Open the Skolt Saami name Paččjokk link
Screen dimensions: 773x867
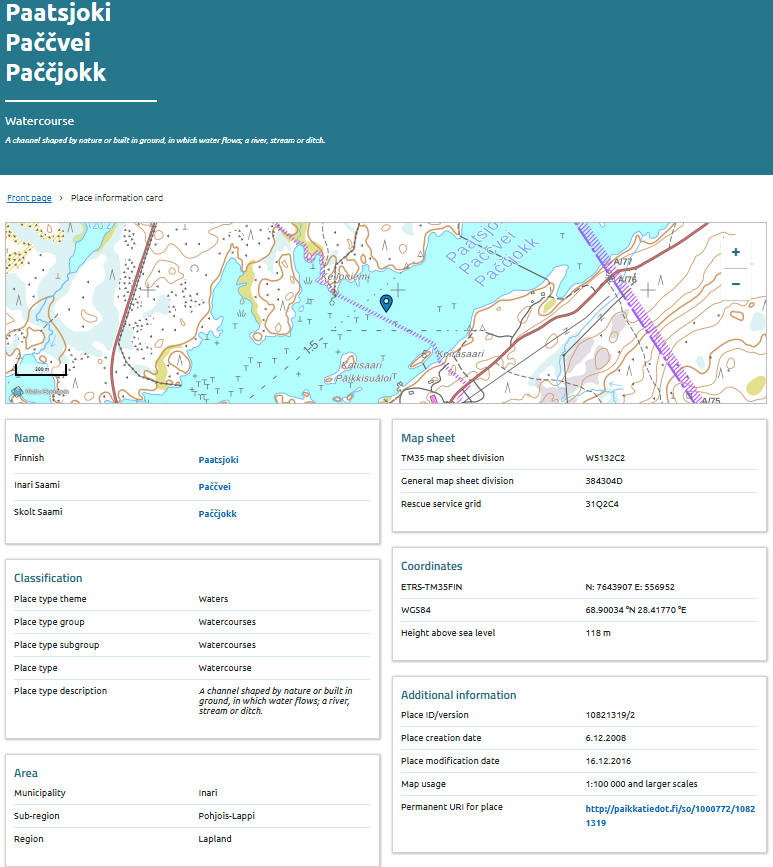[217, 514]
